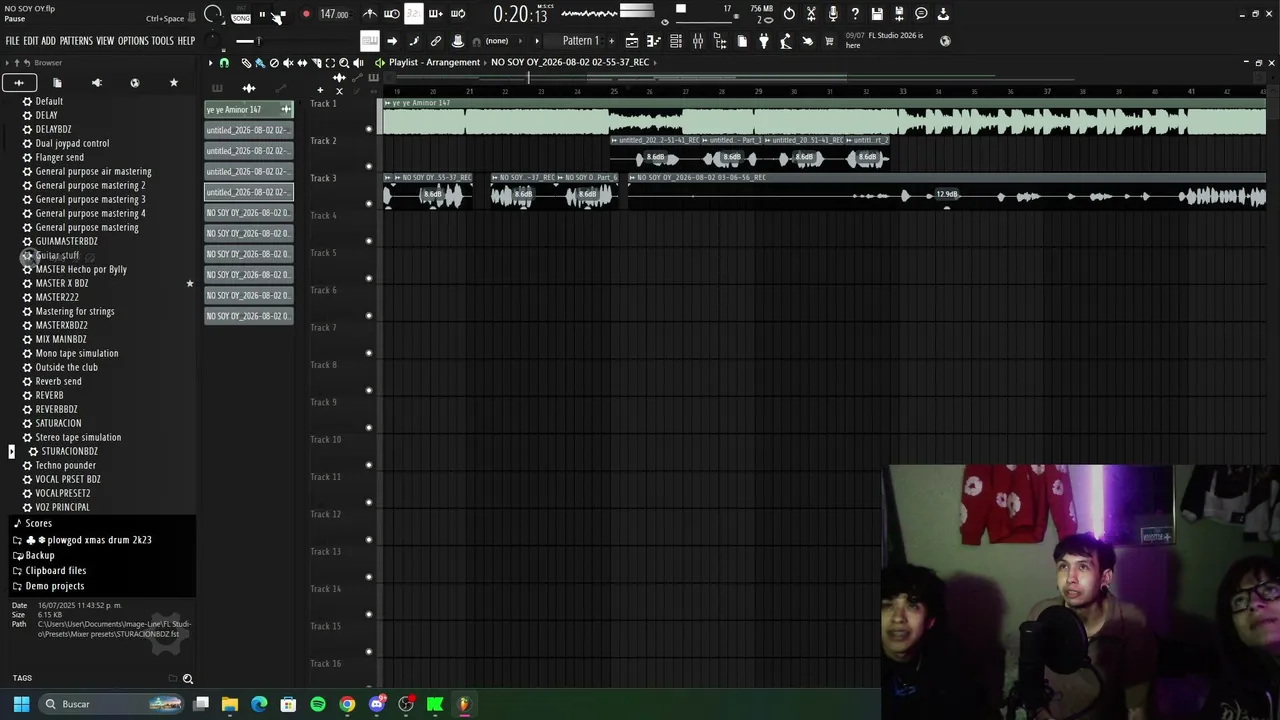Open the playlist options menu arrow
Screen dimensions: 1280x720
click(x=210, y=63)
